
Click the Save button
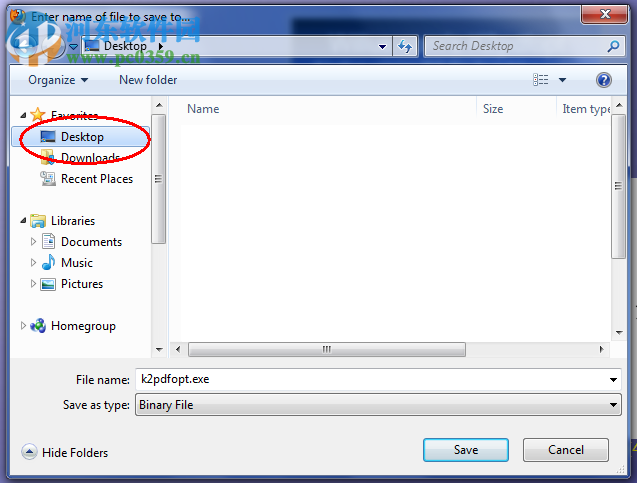click(466, 450)
